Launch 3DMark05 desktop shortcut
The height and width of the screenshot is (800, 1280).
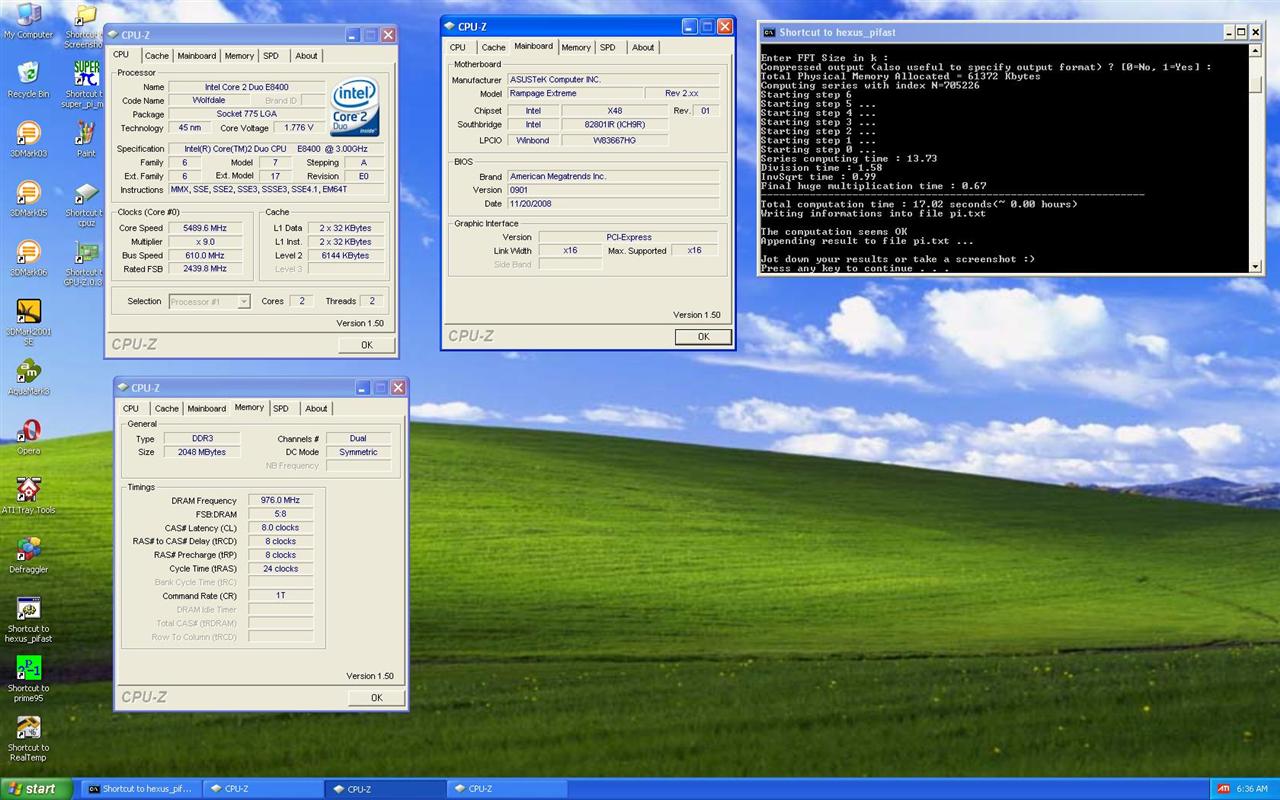(28, 192)
